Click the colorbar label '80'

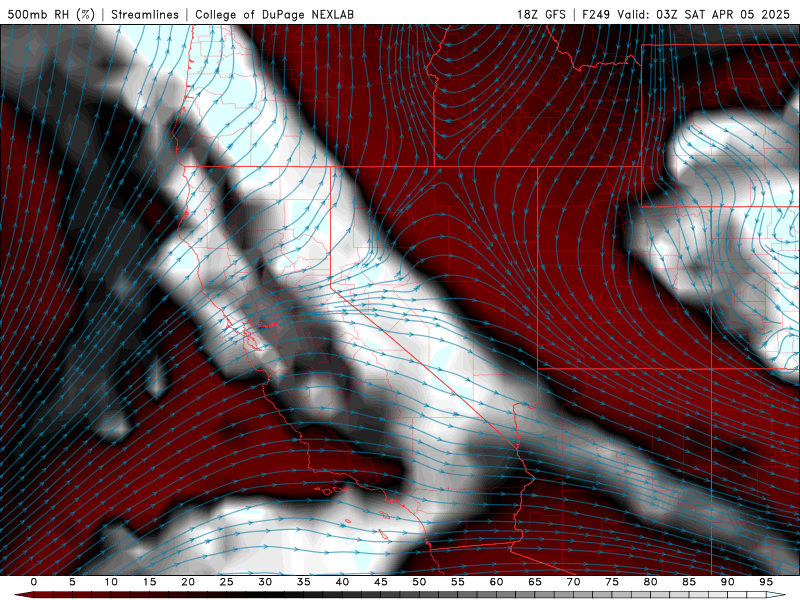pyautogui.click(x=651, y=582)
